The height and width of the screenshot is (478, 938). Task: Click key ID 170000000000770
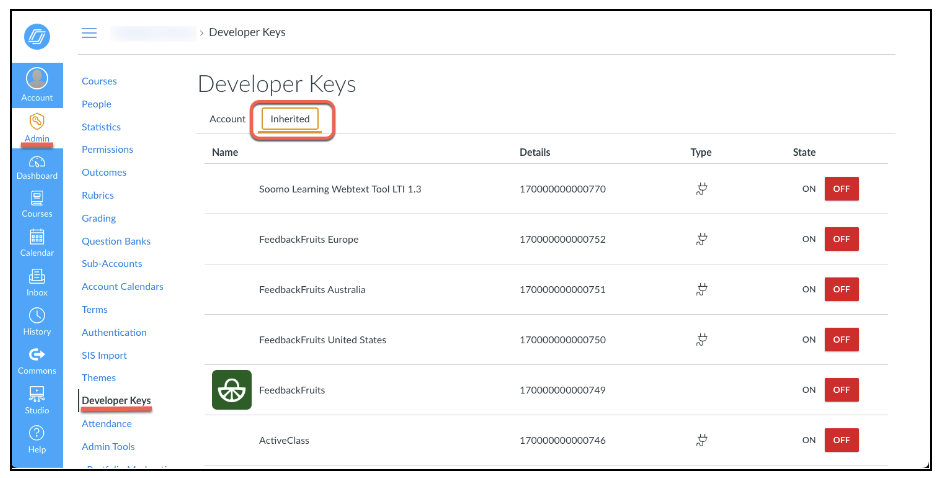(x=562, y=189)
